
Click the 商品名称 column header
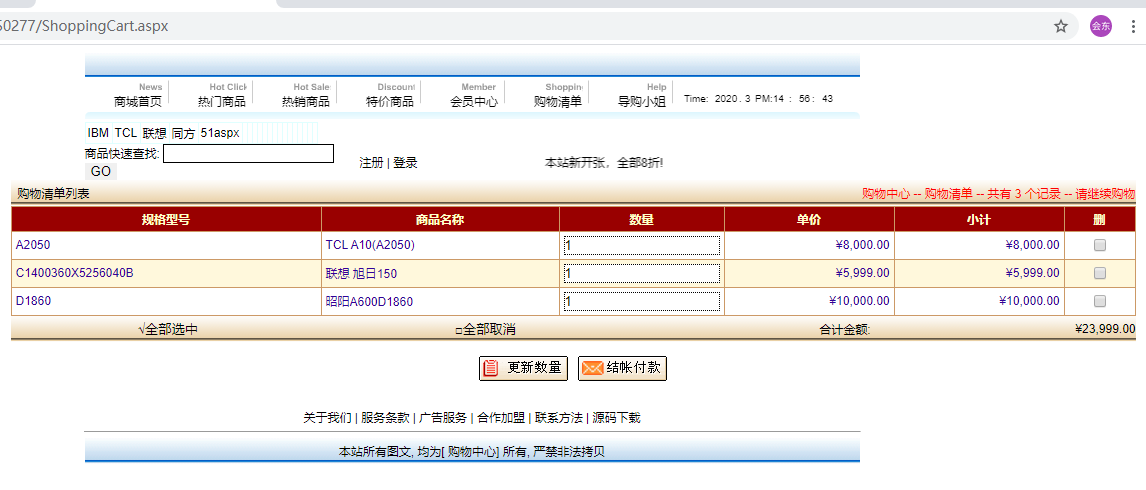tap(440, 219)
